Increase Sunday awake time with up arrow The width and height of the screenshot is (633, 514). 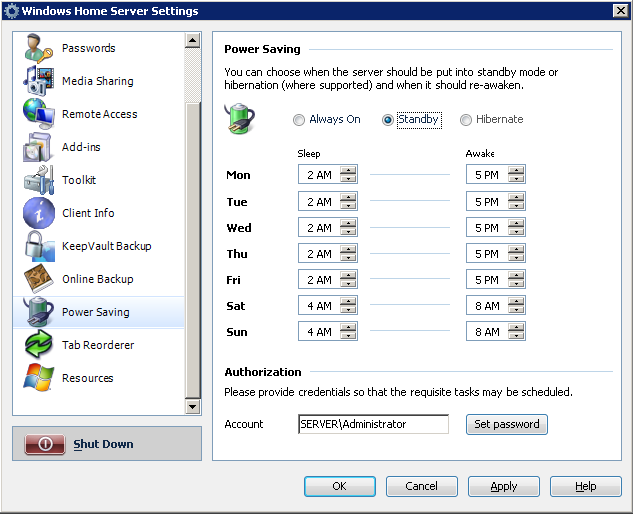pyautogui.click(x=516, y=327)
